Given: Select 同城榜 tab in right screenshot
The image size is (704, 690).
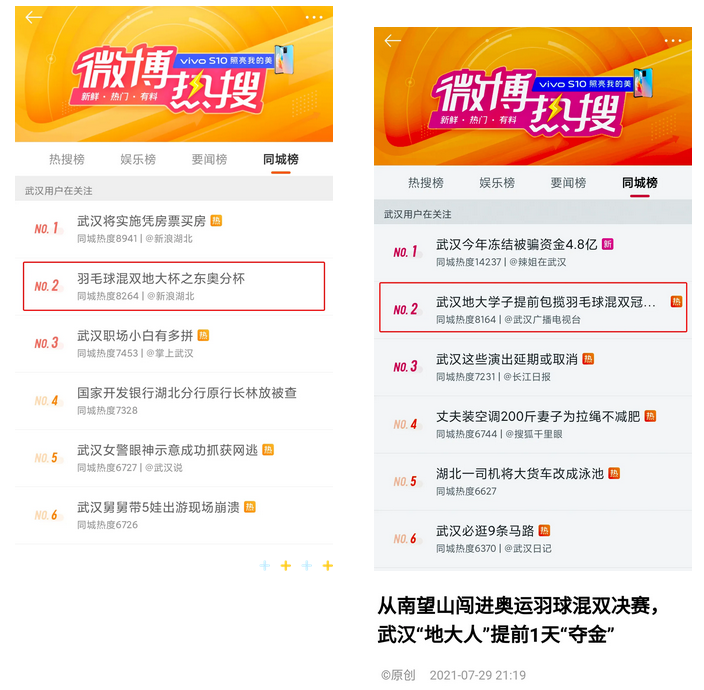Looking at the screenshot, I should [x=640, y=183].
